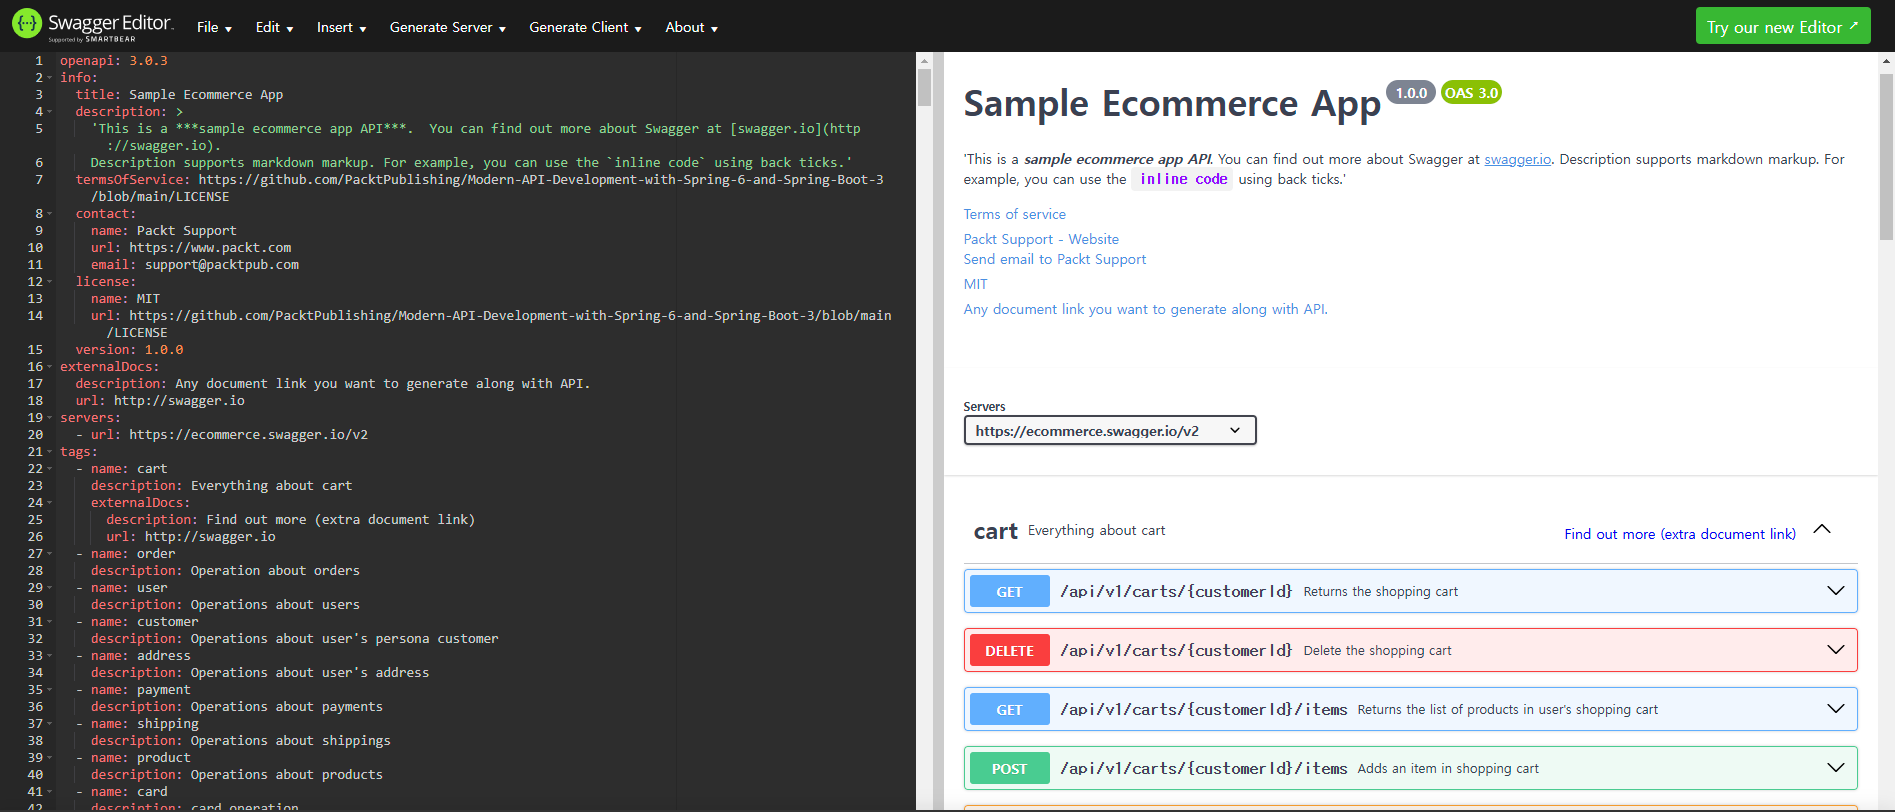Screen dimensions: 1895x812
Task: Click the OAS 3.0 badge
Action: tap(1471, 93)
